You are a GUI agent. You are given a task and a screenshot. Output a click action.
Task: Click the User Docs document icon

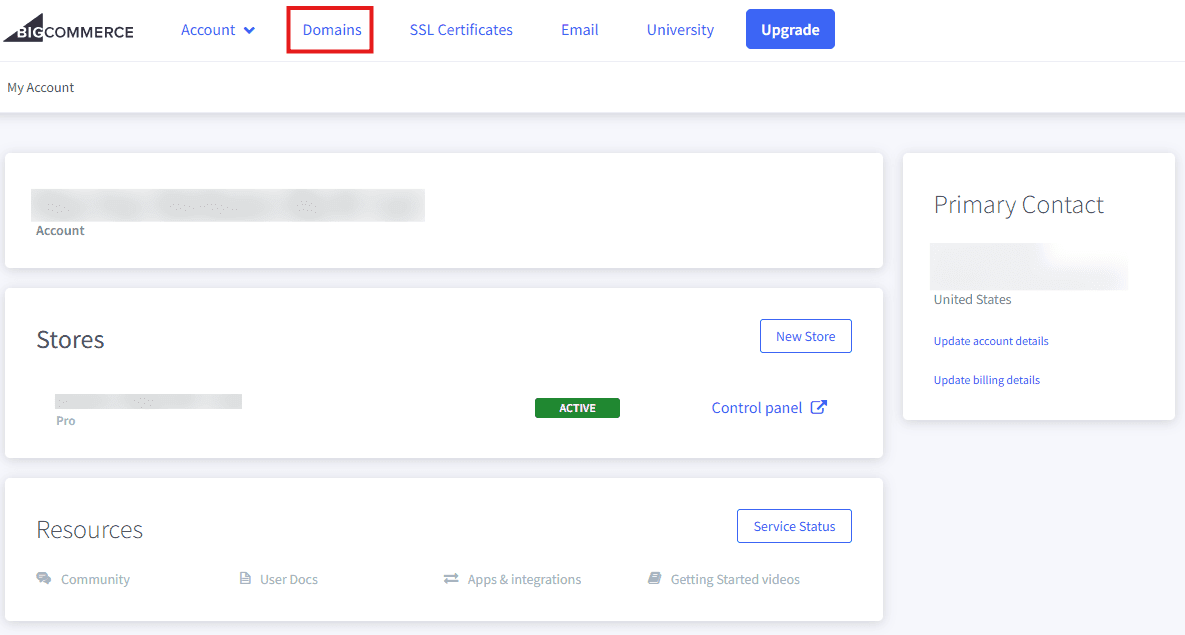(245, 578)
